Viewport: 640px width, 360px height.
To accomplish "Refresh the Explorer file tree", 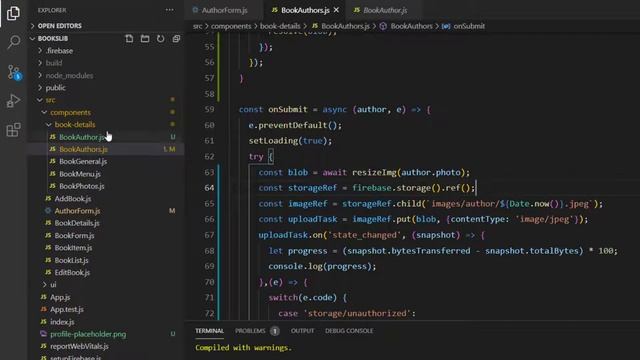I will 160,38.
